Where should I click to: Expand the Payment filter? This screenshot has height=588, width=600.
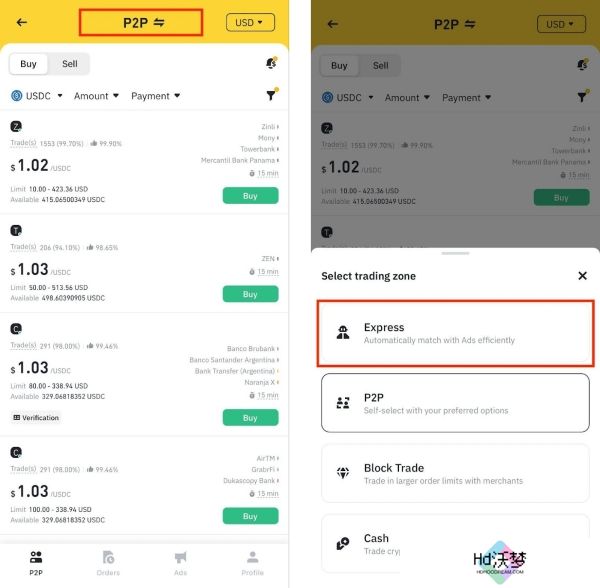pyautogui.click(x=155, y=96)
